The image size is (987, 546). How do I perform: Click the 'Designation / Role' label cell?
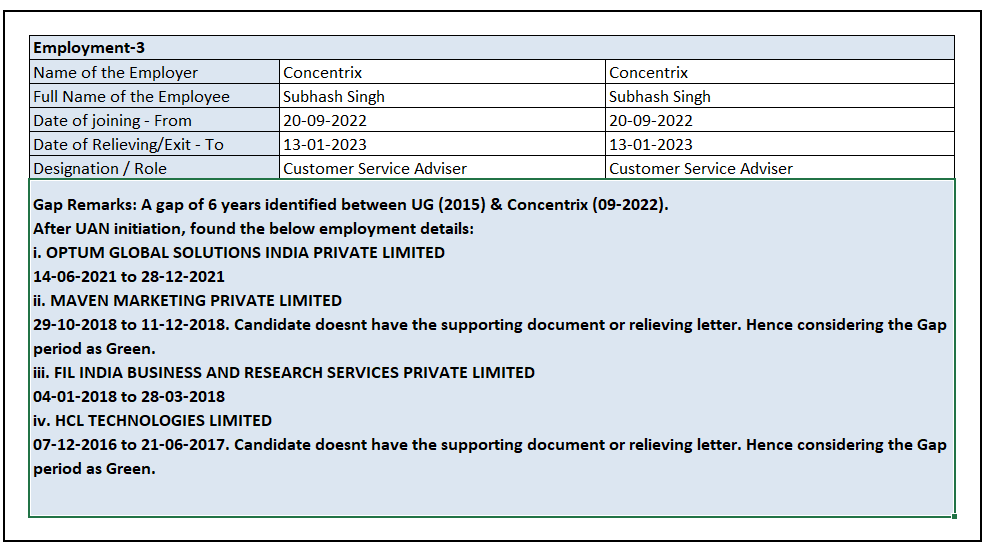coord(155,168)
